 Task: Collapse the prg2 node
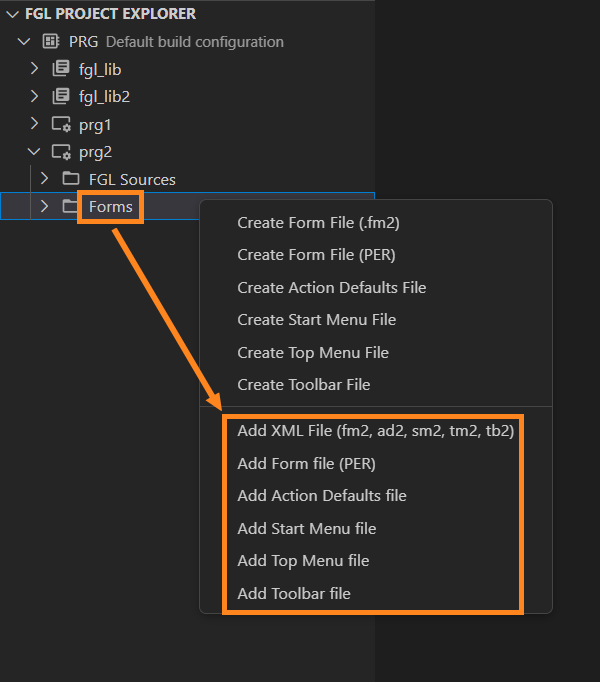click(x=34, y=152)
